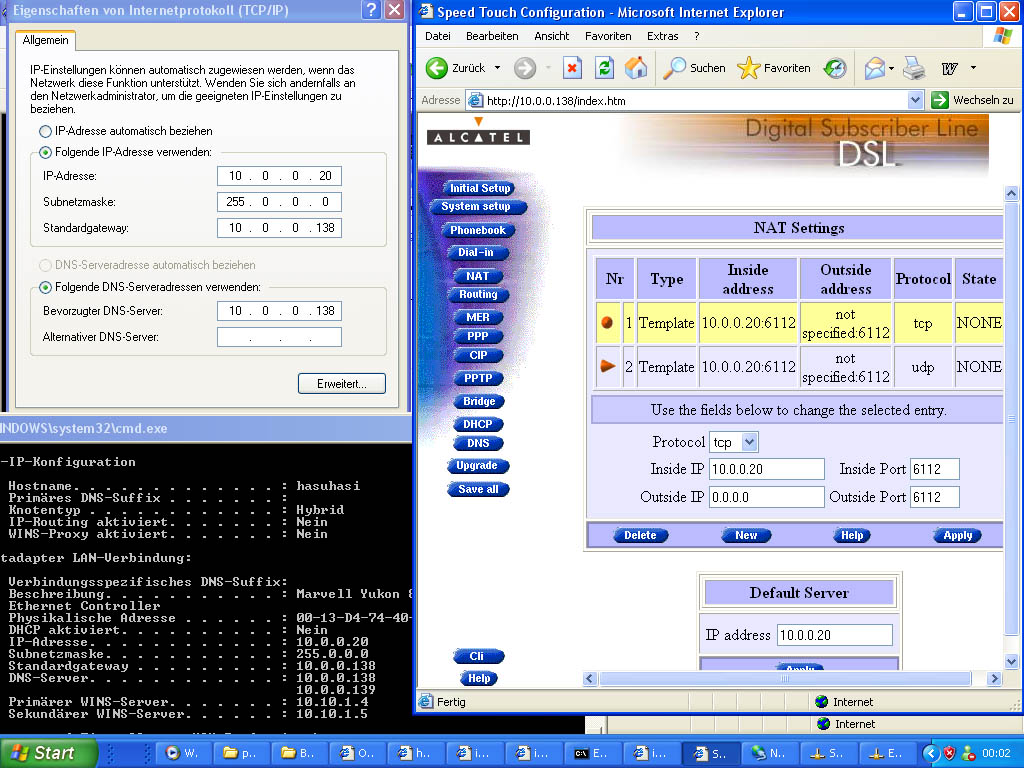Open the Bearbeiten menu

(x=492, y=36)
